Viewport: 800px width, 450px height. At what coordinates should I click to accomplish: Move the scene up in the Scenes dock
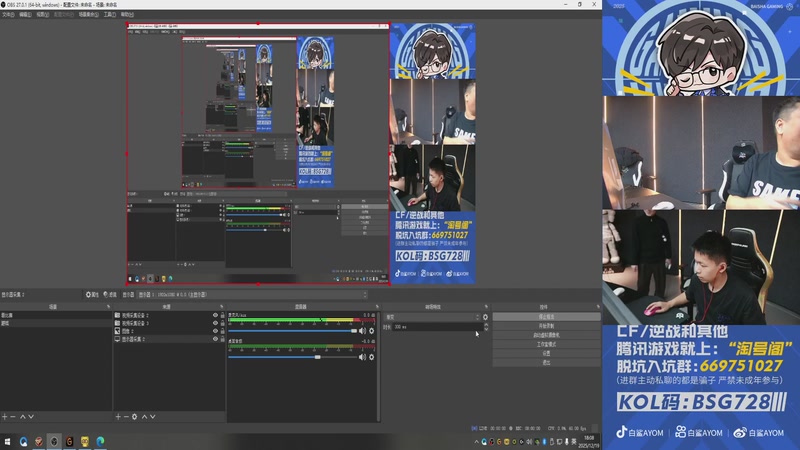tap(22, 417)
